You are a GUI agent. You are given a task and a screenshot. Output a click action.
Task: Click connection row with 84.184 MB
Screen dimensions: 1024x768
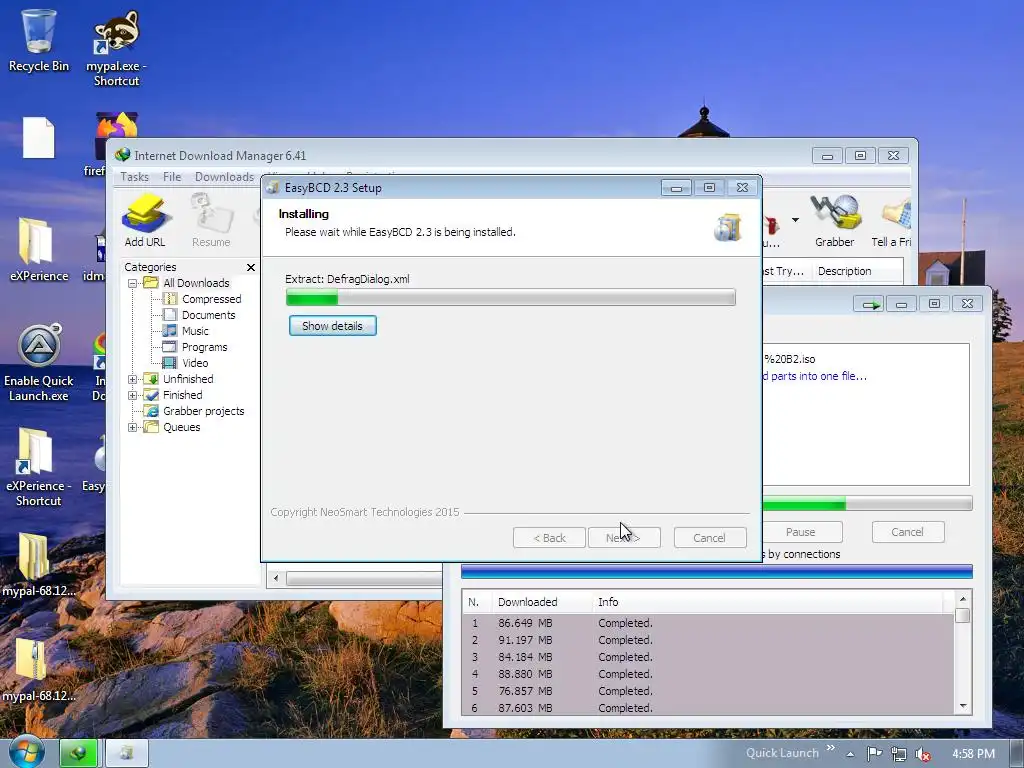tap(708, 657)
